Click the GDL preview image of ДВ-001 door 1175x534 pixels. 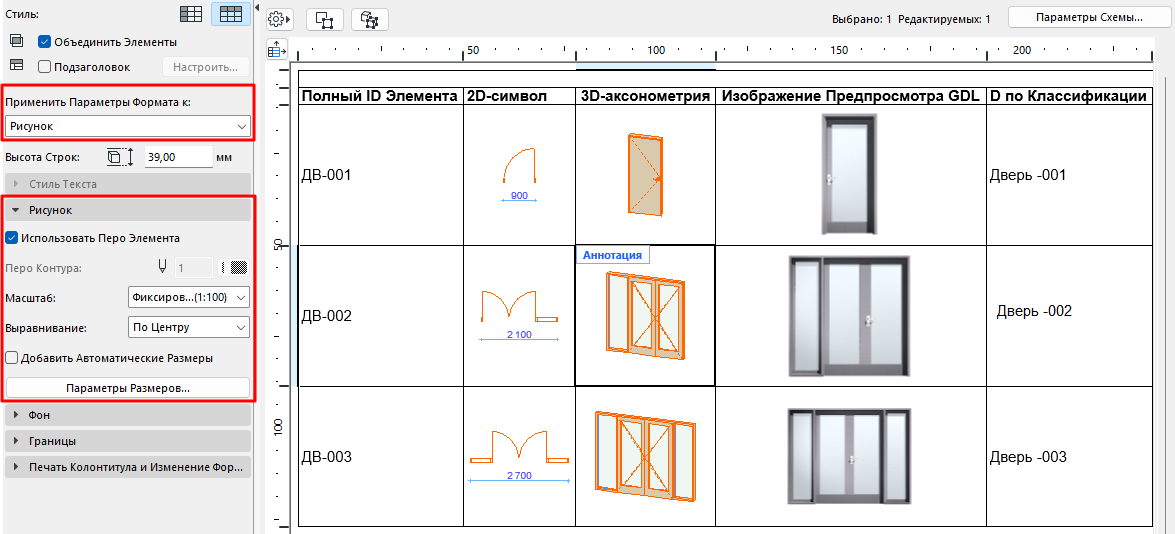point(849,175)
